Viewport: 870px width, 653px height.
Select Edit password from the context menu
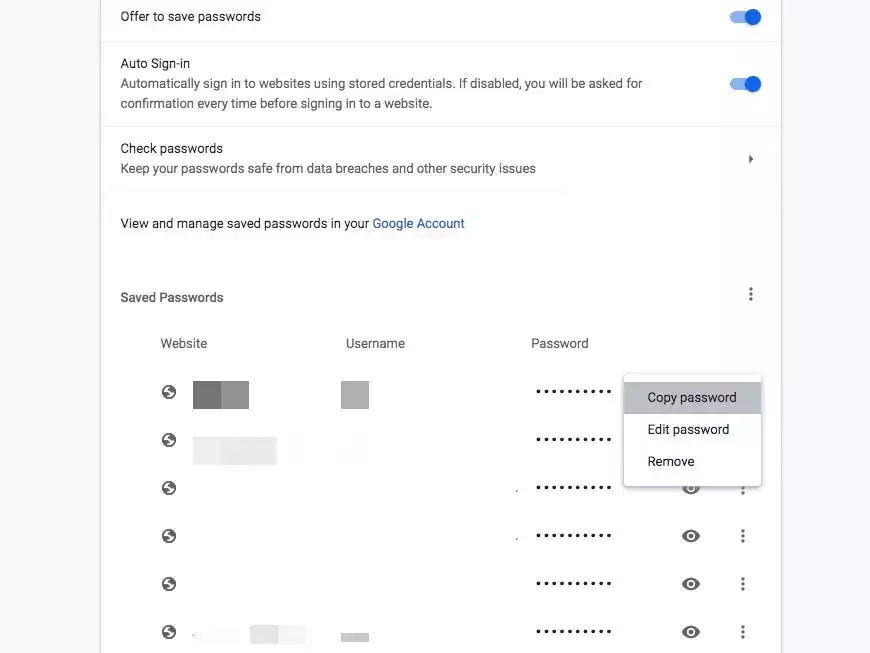[688, 430]
